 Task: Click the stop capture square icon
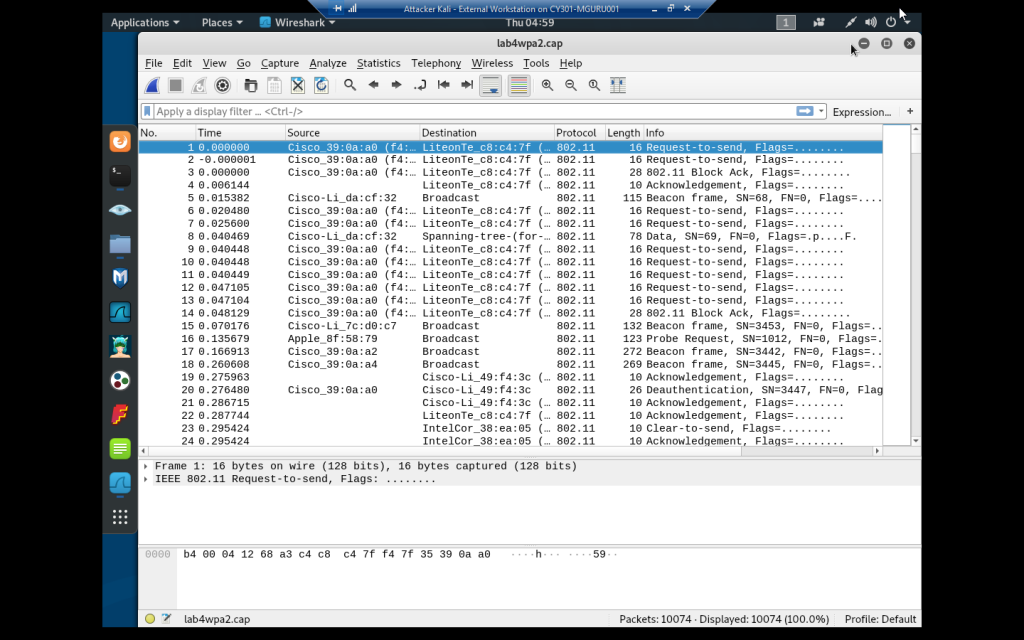(175, 86)
